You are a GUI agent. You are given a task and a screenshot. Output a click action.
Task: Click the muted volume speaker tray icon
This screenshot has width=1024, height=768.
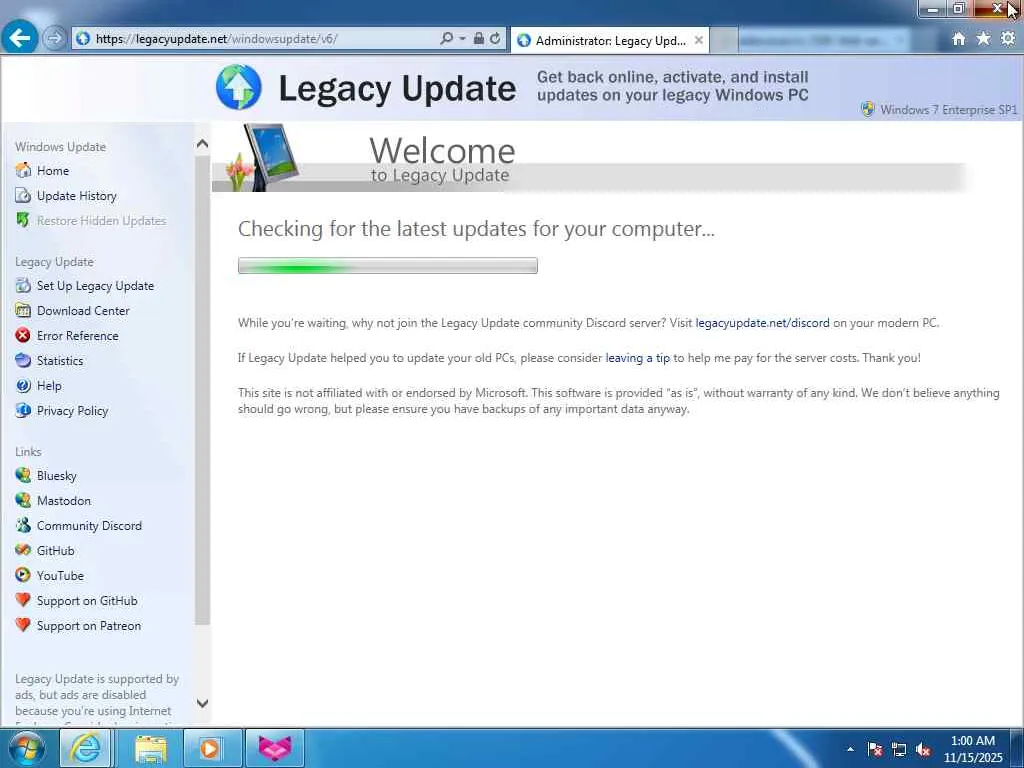coord(923,749)
